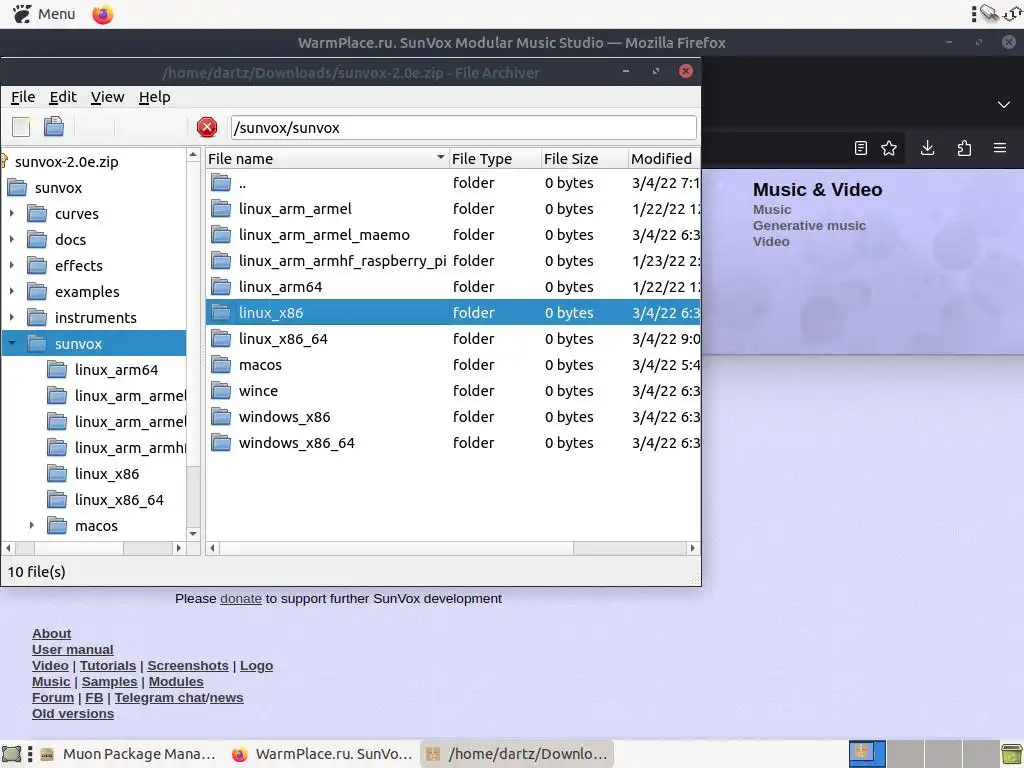
Task: Open the Samples link on webpage
Action: point(110,682)
